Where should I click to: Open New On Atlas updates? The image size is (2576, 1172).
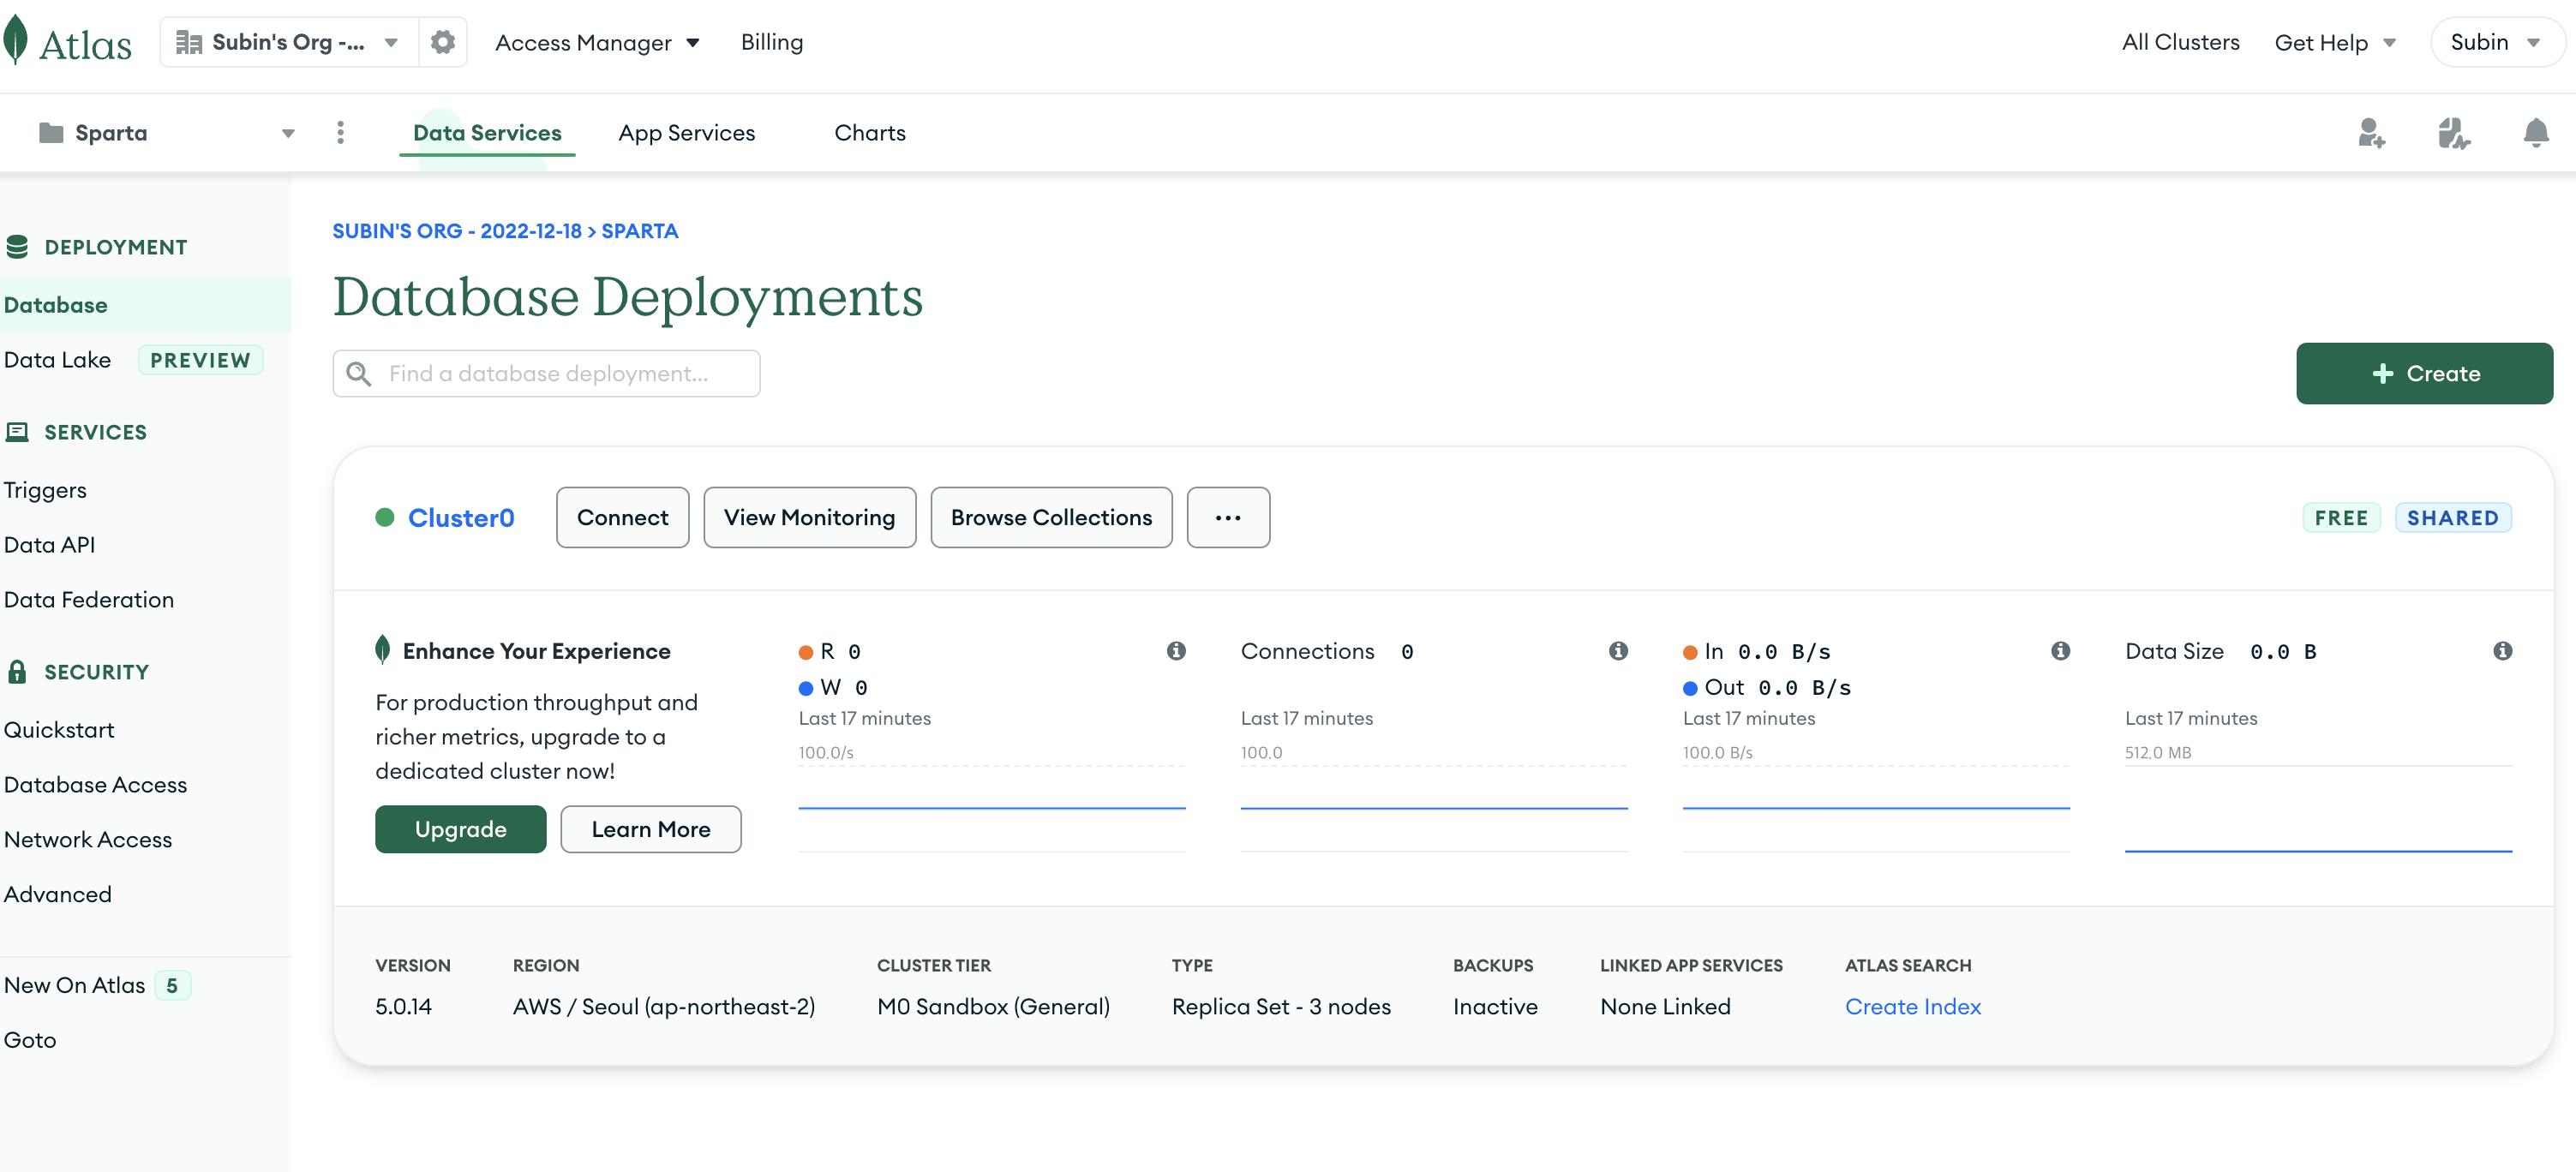coord(74,985)
